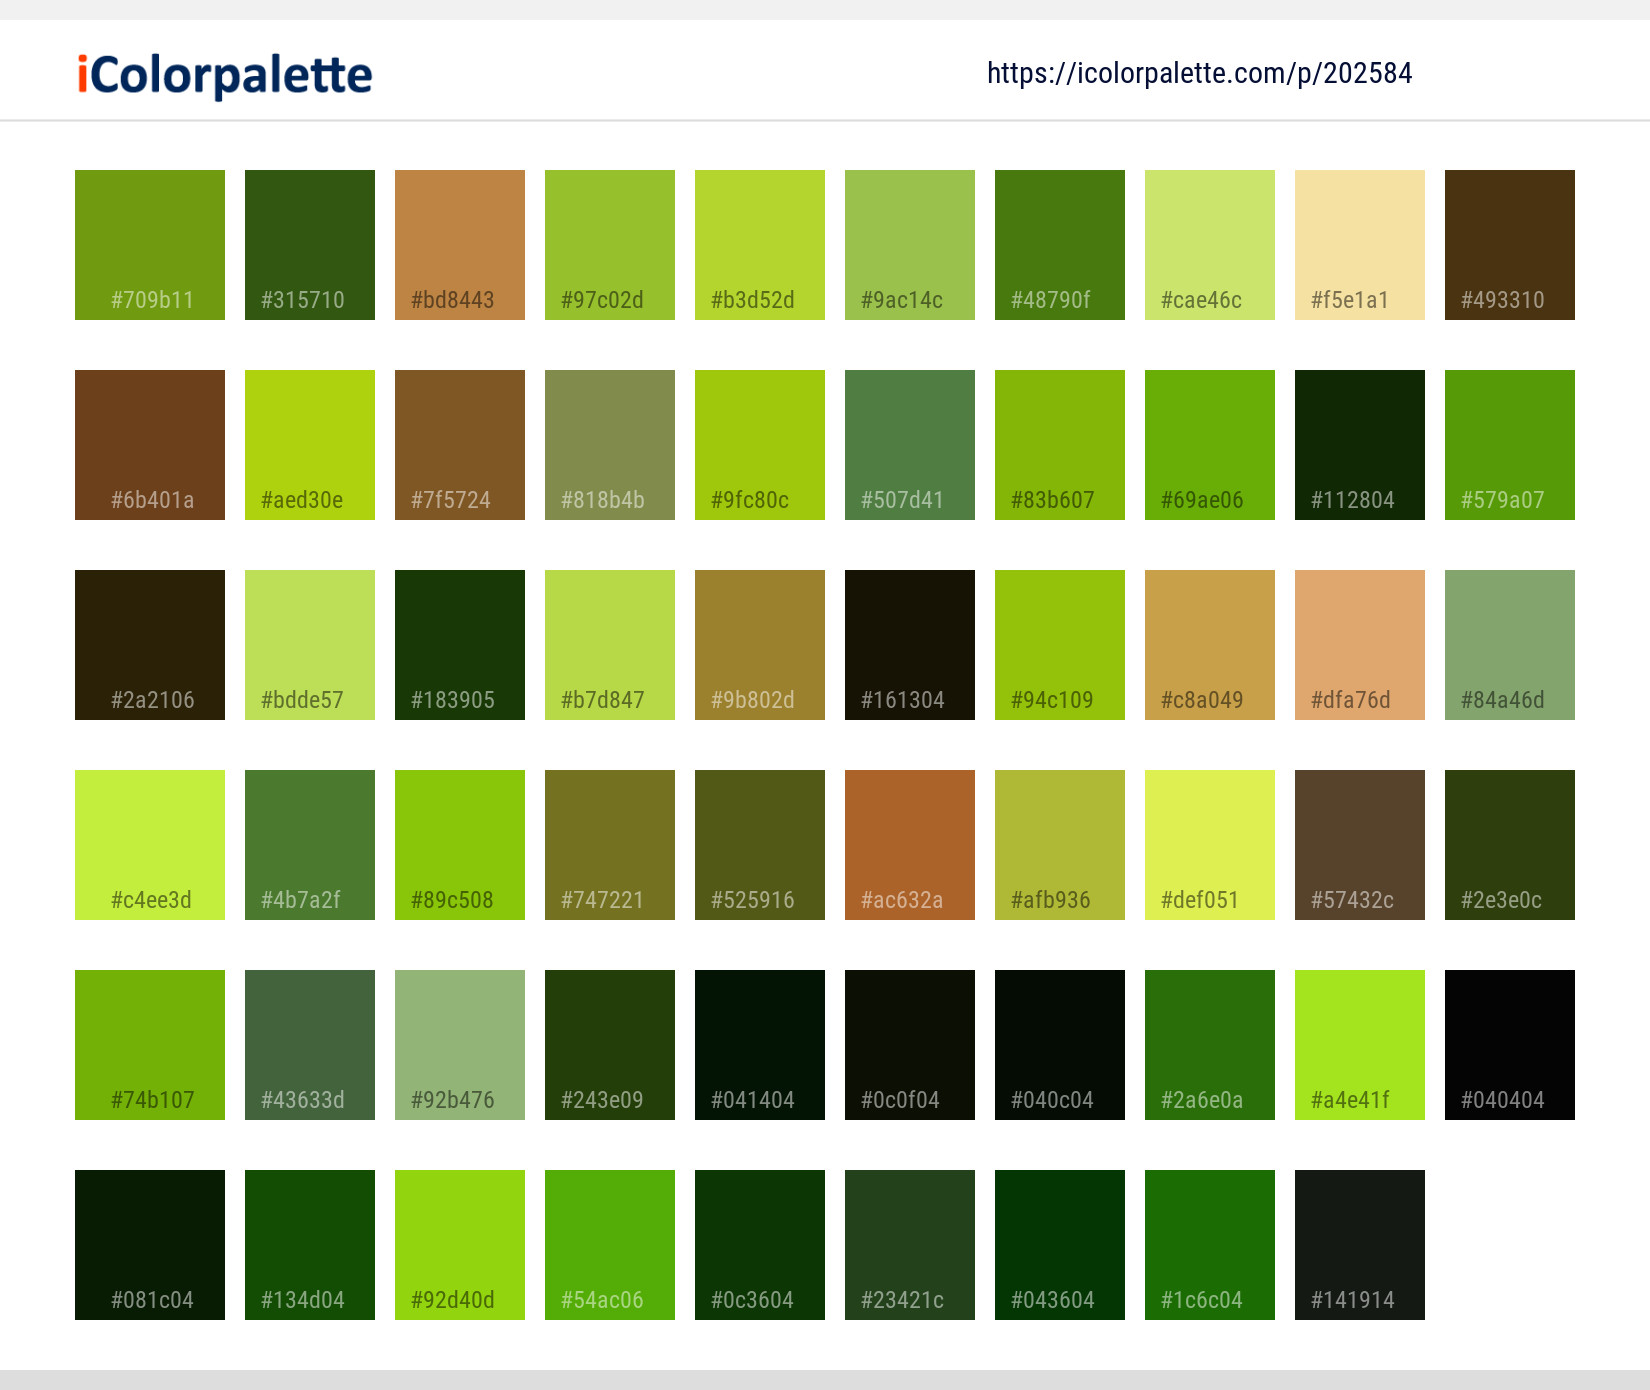
Task: Select the #0c3604 swatch
Action: click(760, 1245)
